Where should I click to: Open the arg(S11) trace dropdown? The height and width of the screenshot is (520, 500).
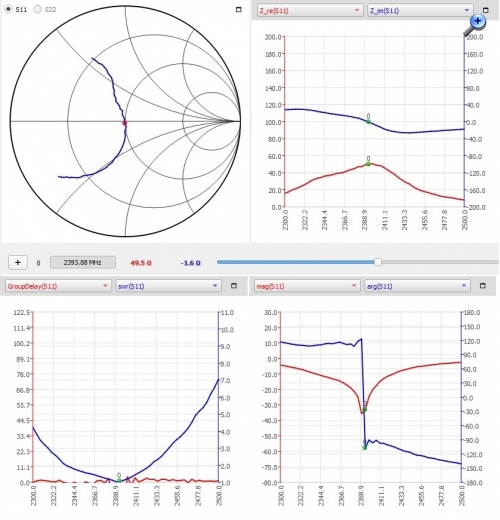(x=417, y=286)
